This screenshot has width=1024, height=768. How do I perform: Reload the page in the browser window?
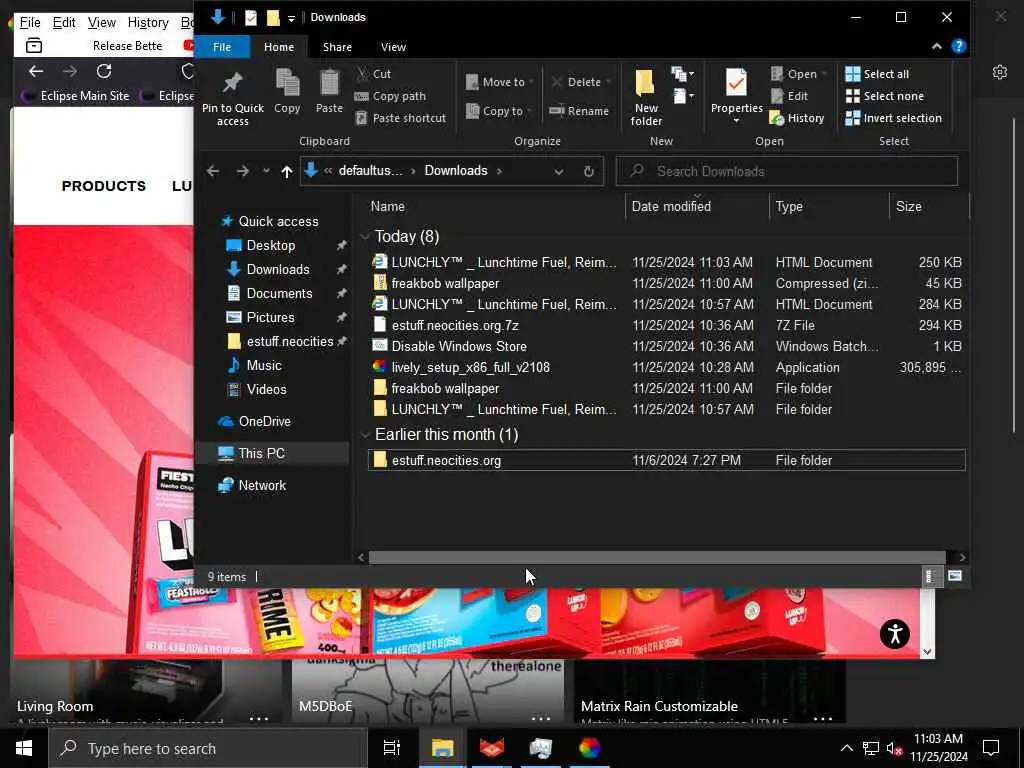pos(104,71)
